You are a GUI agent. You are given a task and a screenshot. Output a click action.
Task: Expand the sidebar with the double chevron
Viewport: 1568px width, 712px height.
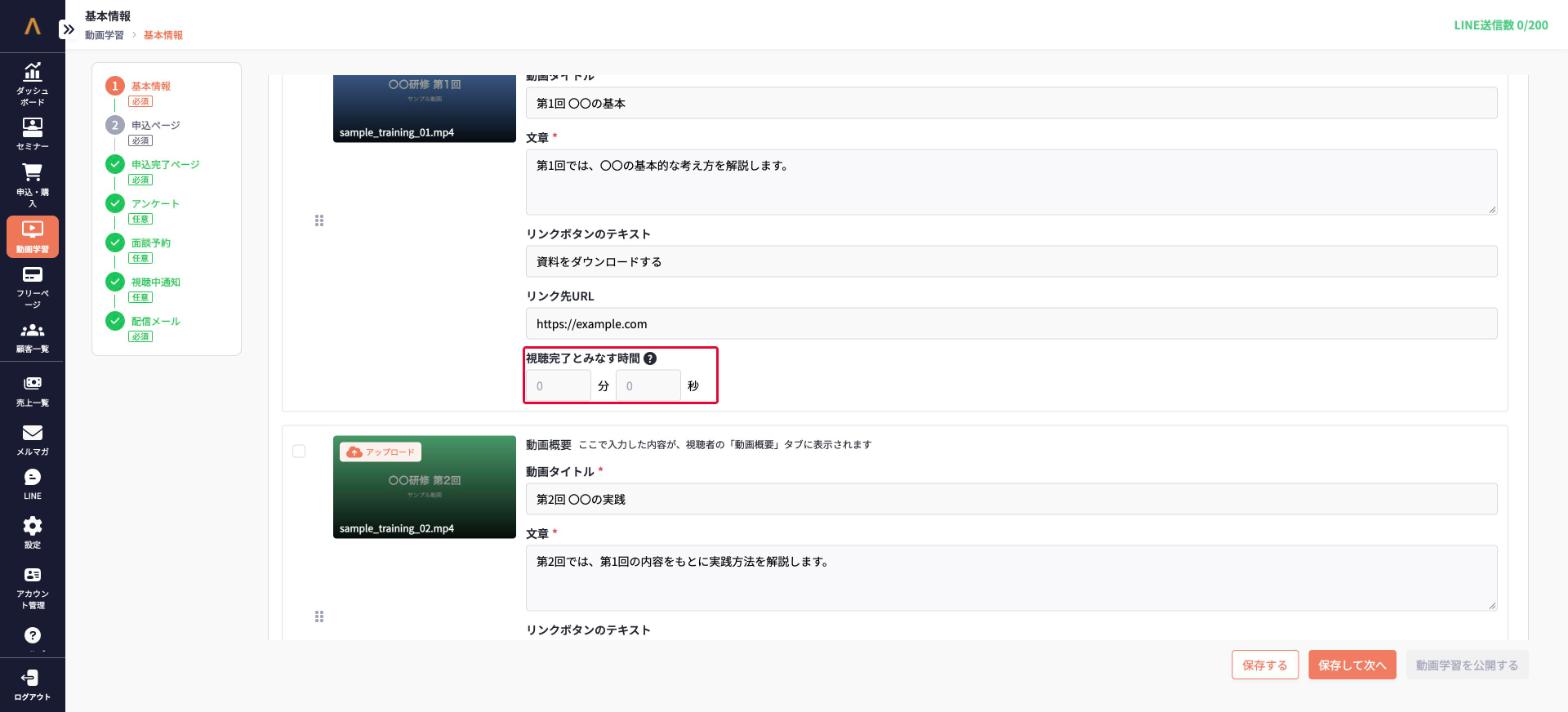68,29
